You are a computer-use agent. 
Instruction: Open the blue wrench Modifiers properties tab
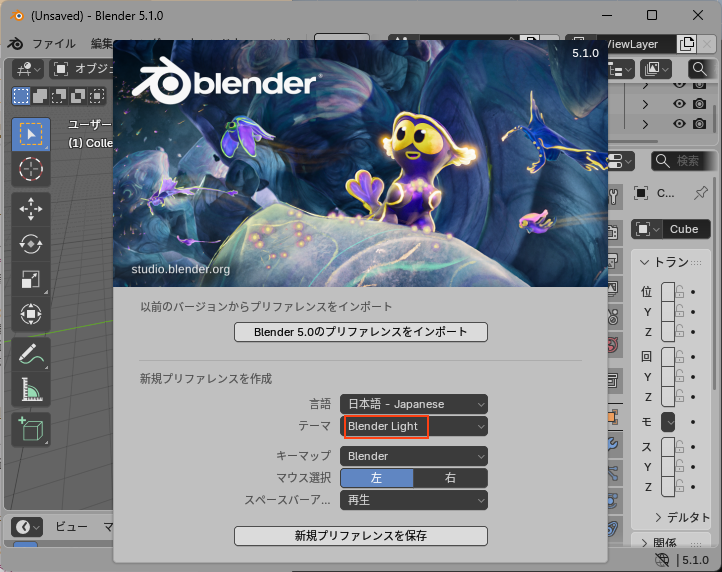pyautogui.click(x=613, y=444)
